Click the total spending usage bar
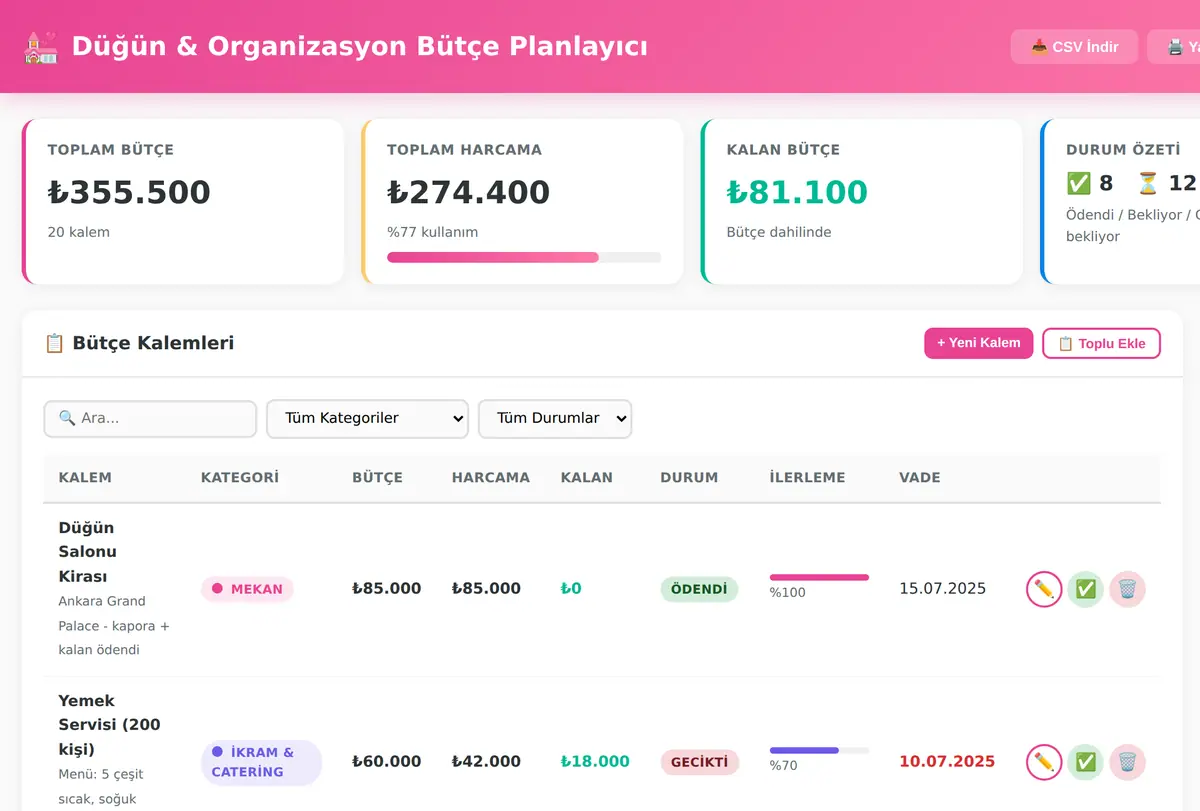 click(524, 257)
